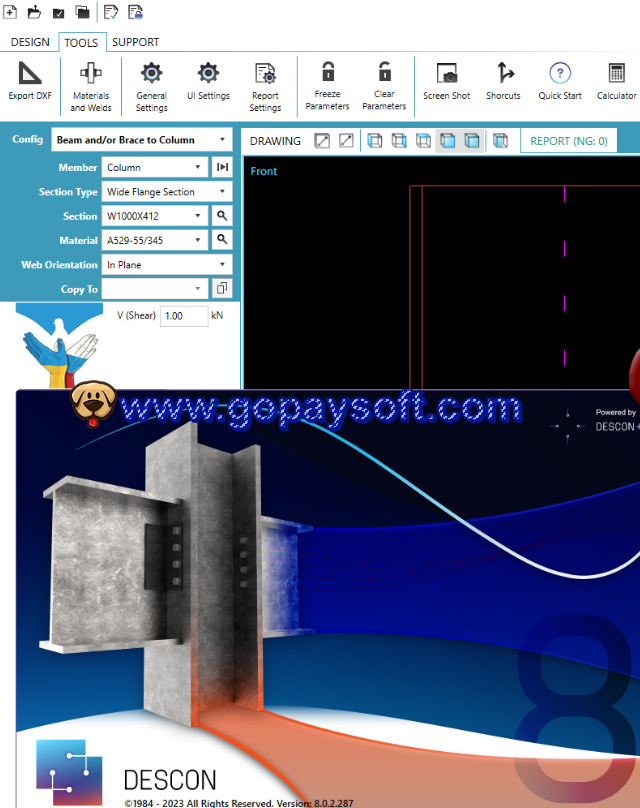Open the REPORT (NG: 0) tab

pyautogui.click(x=569, y=141)
